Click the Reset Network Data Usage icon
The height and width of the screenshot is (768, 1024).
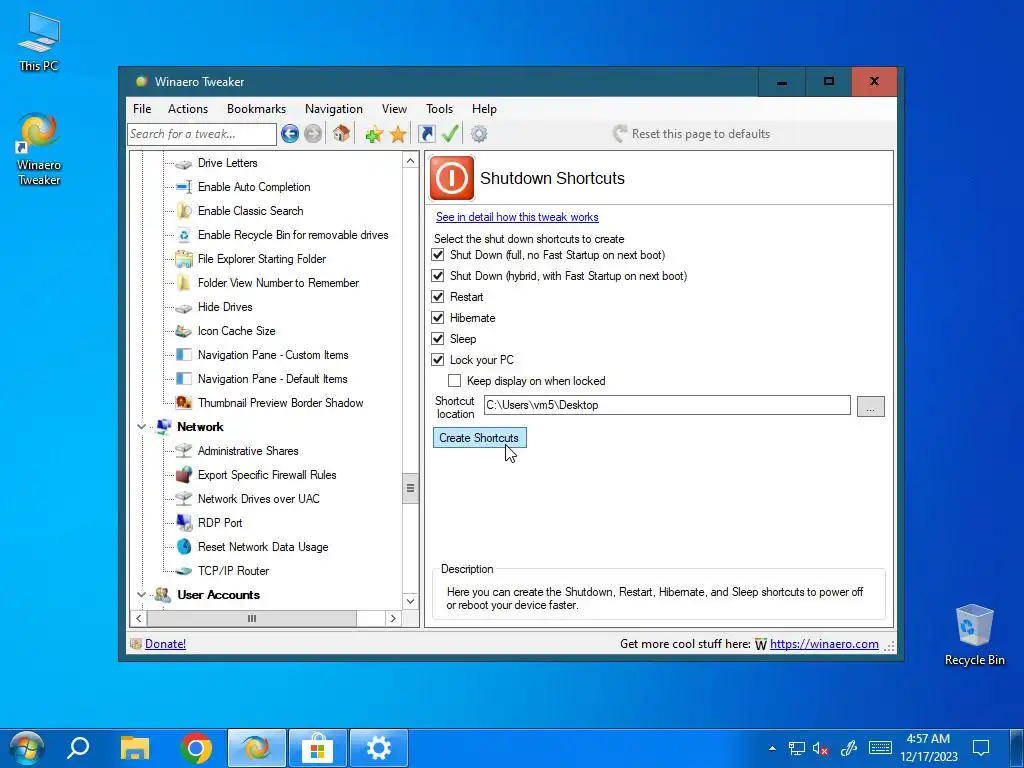coord(184,547)
